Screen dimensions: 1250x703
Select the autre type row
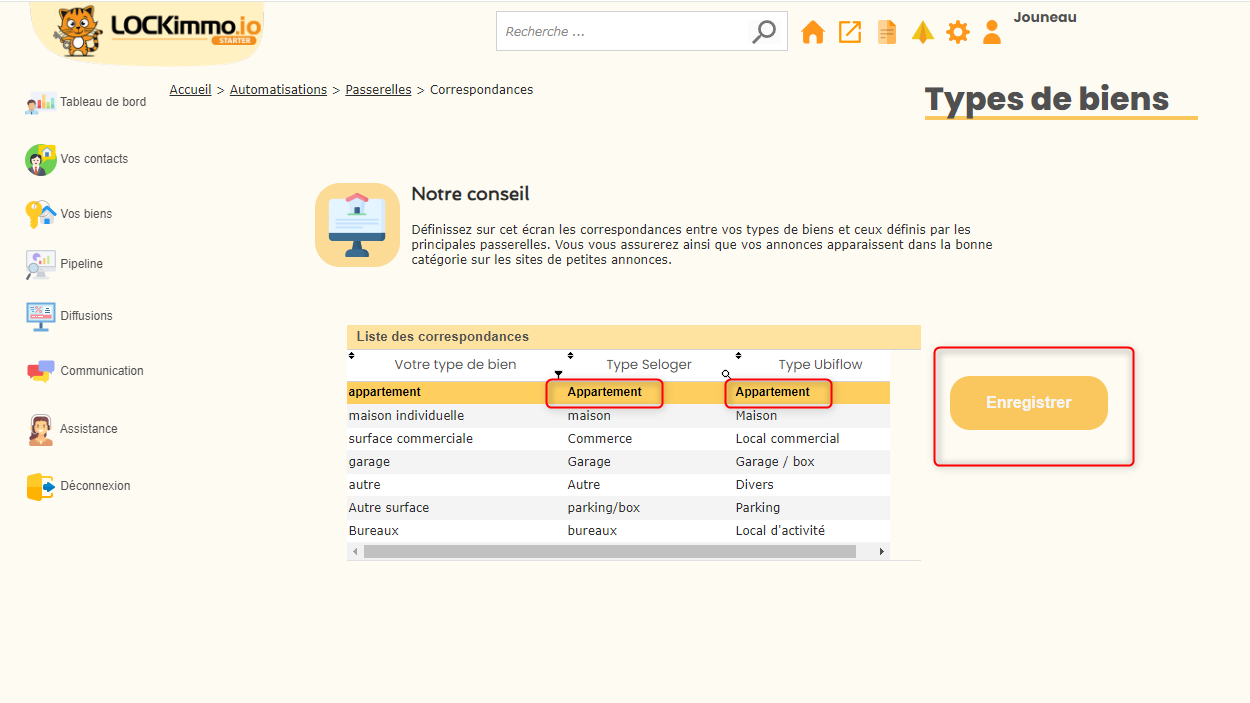618,485
